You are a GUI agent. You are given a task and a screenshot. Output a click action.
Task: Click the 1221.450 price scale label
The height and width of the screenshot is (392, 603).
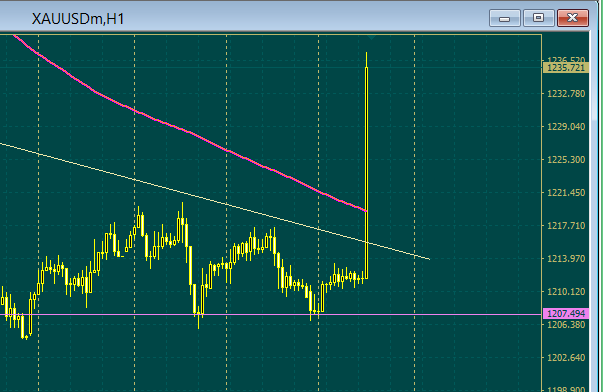566,193
